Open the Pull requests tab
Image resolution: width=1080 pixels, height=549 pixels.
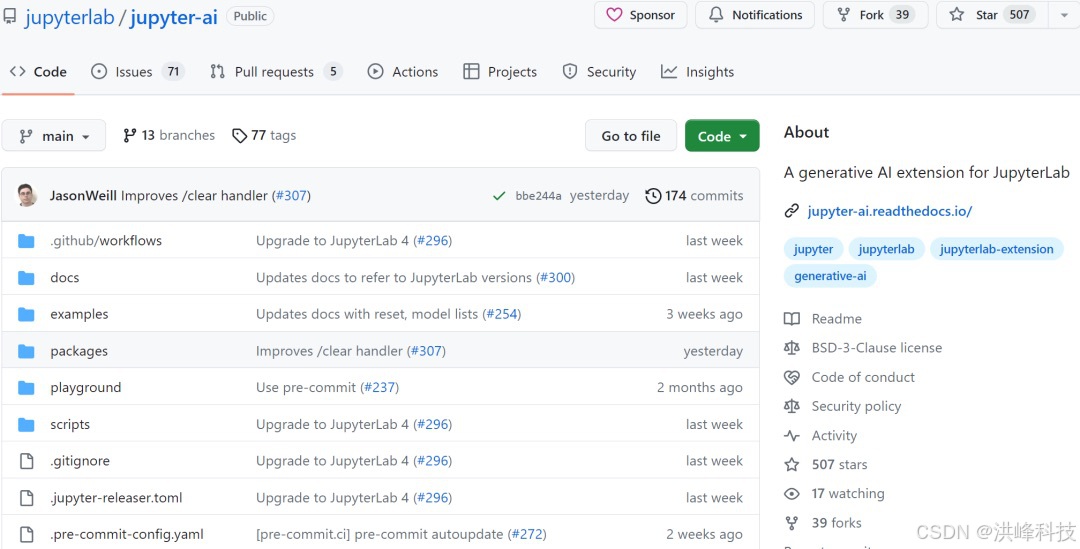[x=276, y=72]
